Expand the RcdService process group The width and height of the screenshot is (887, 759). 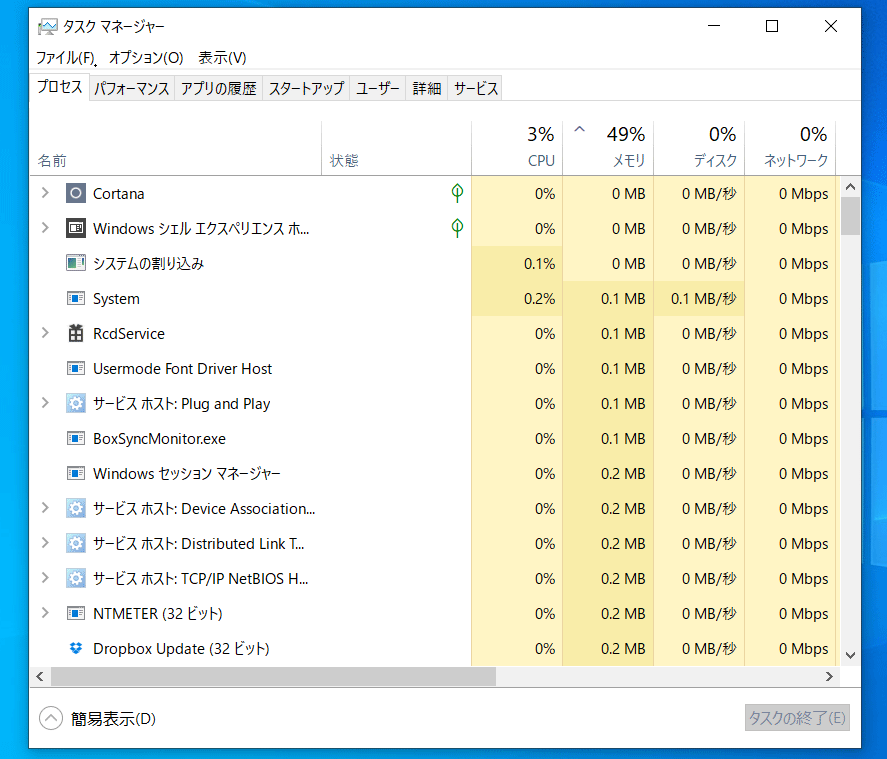(45, 333)
